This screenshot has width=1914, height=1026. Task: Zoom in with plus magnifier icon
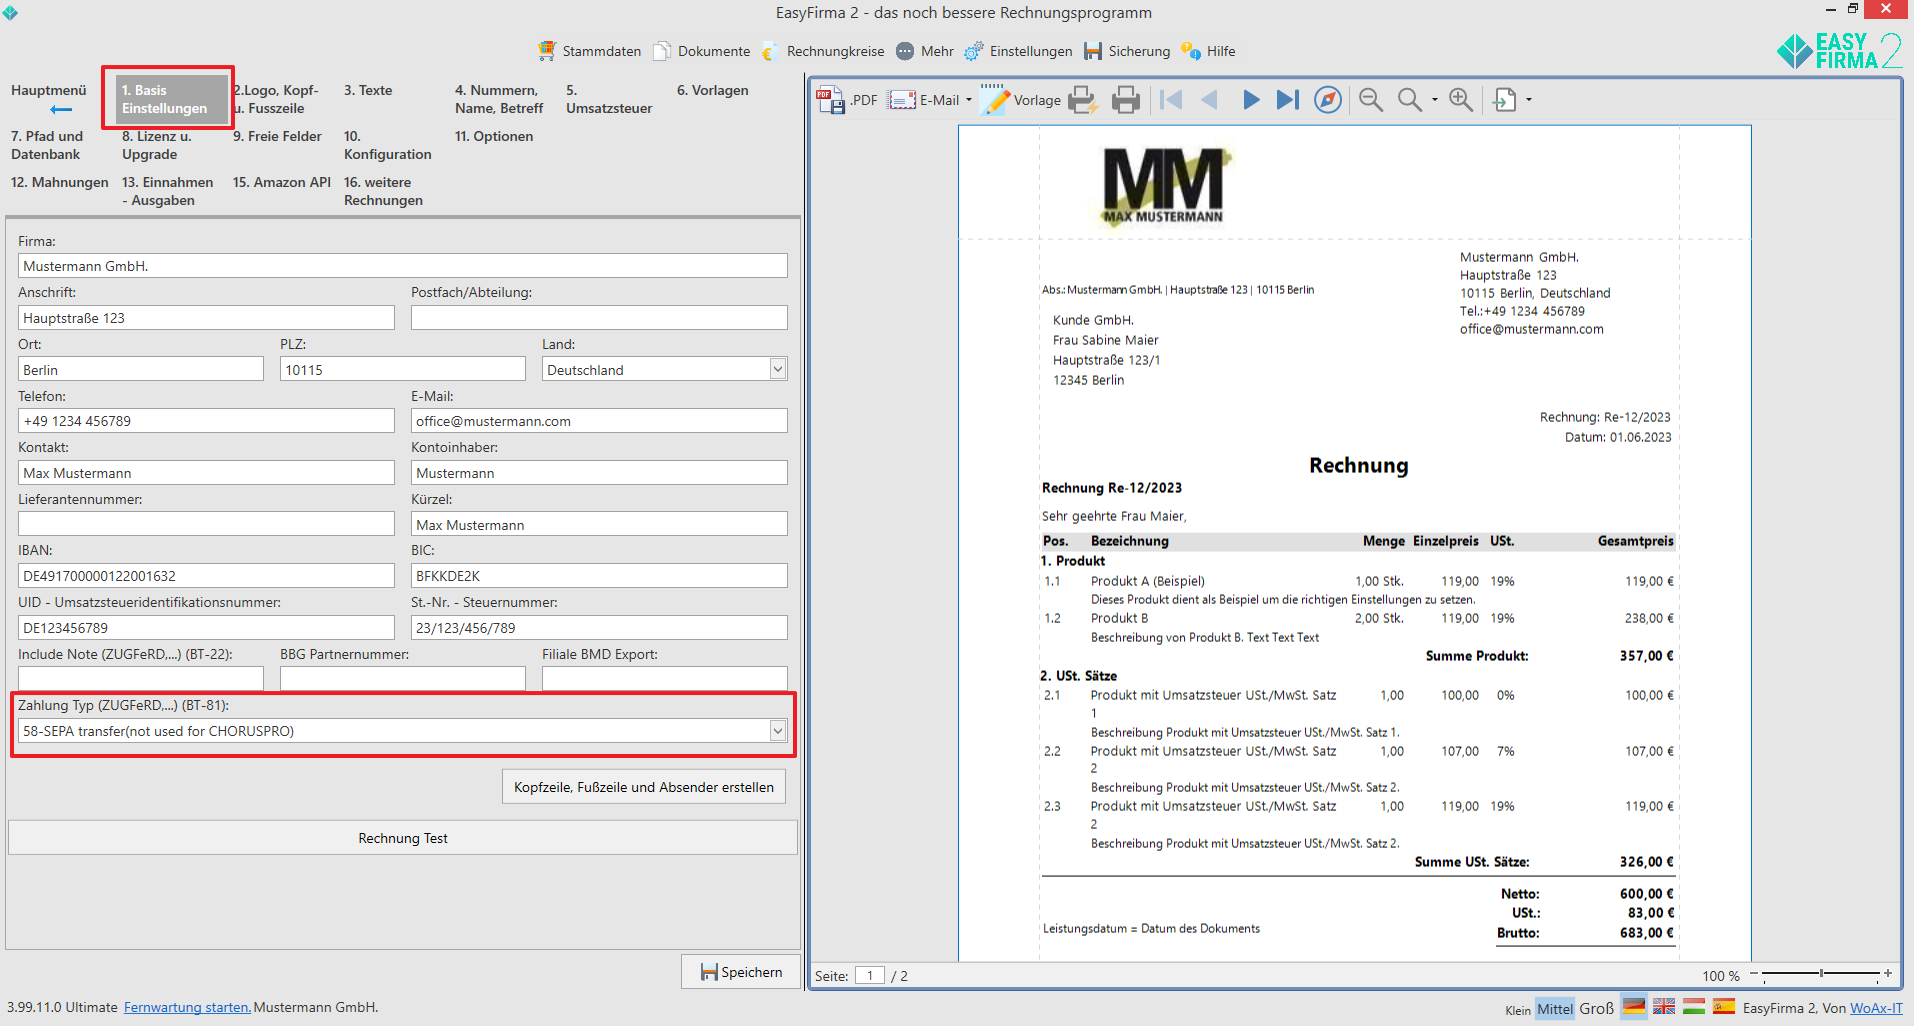[1461, 100]
